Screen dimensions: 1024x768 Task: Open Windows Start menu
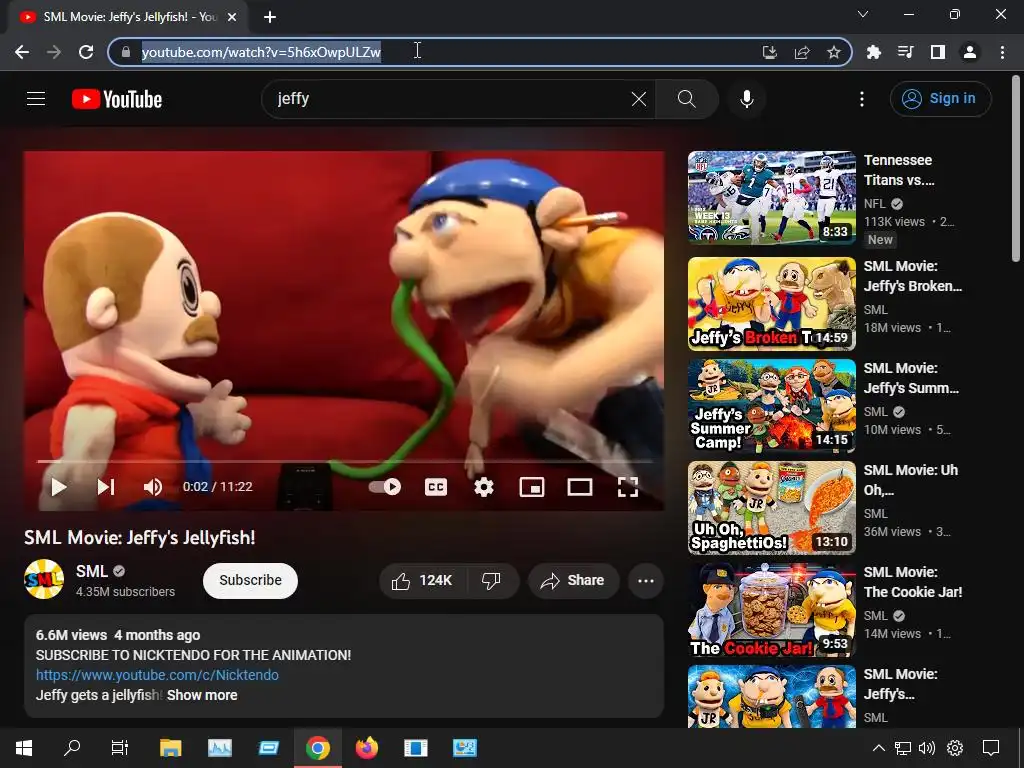point(24,748)
